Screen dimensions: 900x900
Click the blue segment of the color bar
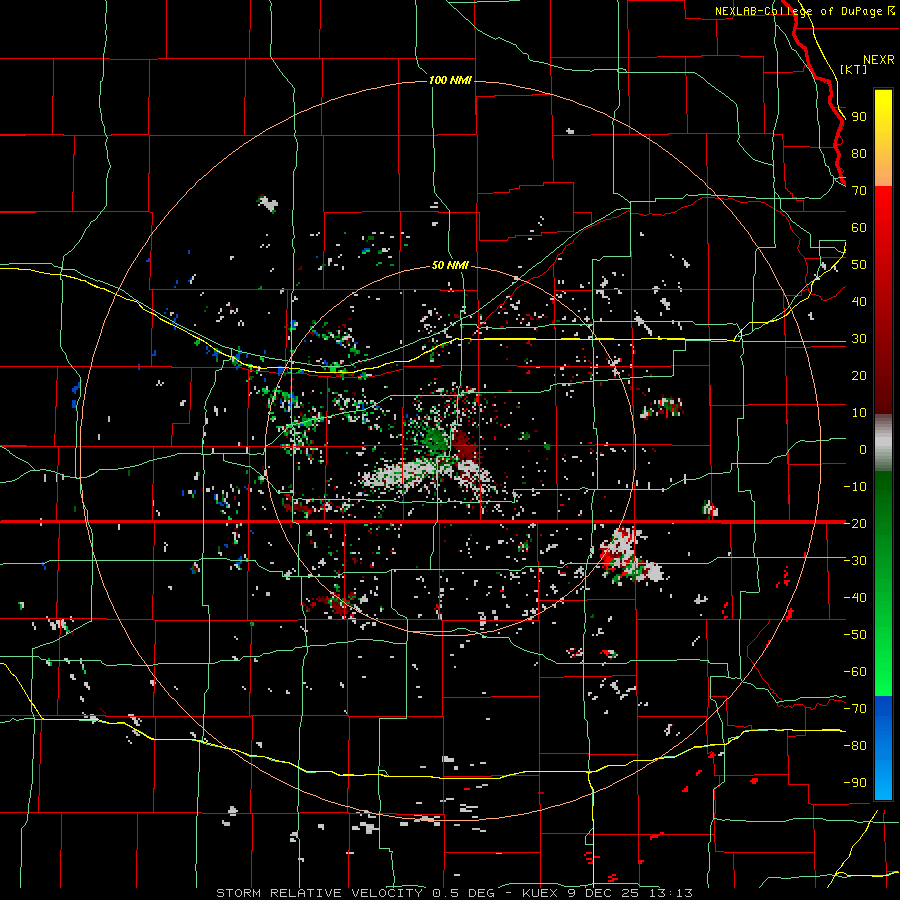pos(883,748)
